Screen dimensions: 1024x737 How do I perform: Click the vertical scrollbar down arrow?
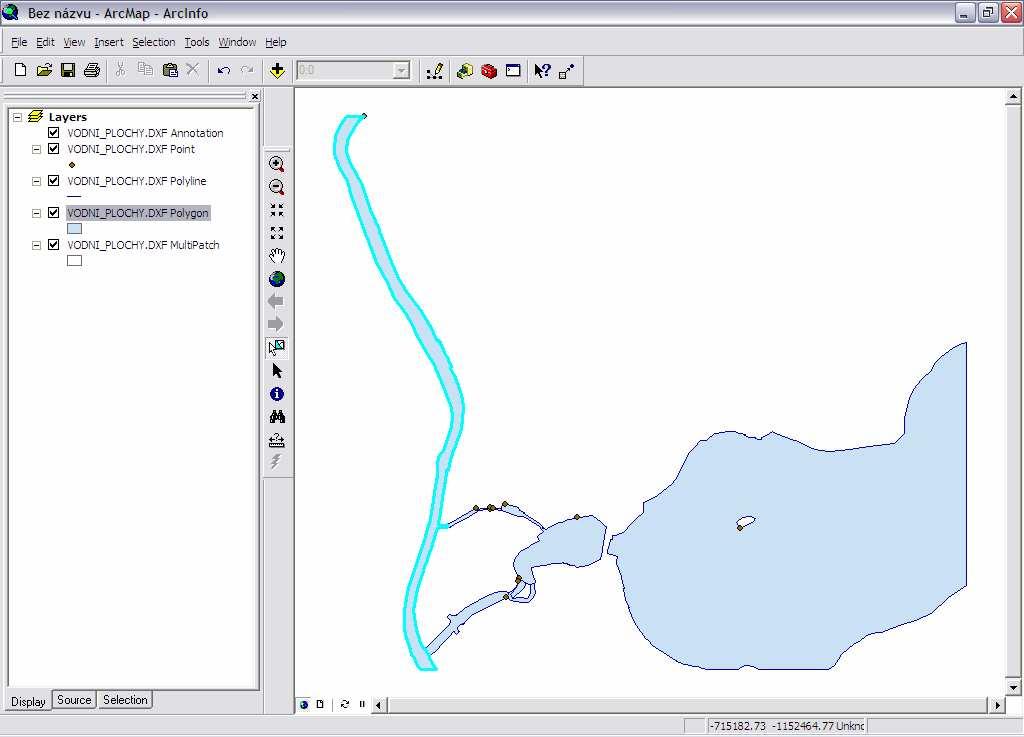click(1012, 687)
